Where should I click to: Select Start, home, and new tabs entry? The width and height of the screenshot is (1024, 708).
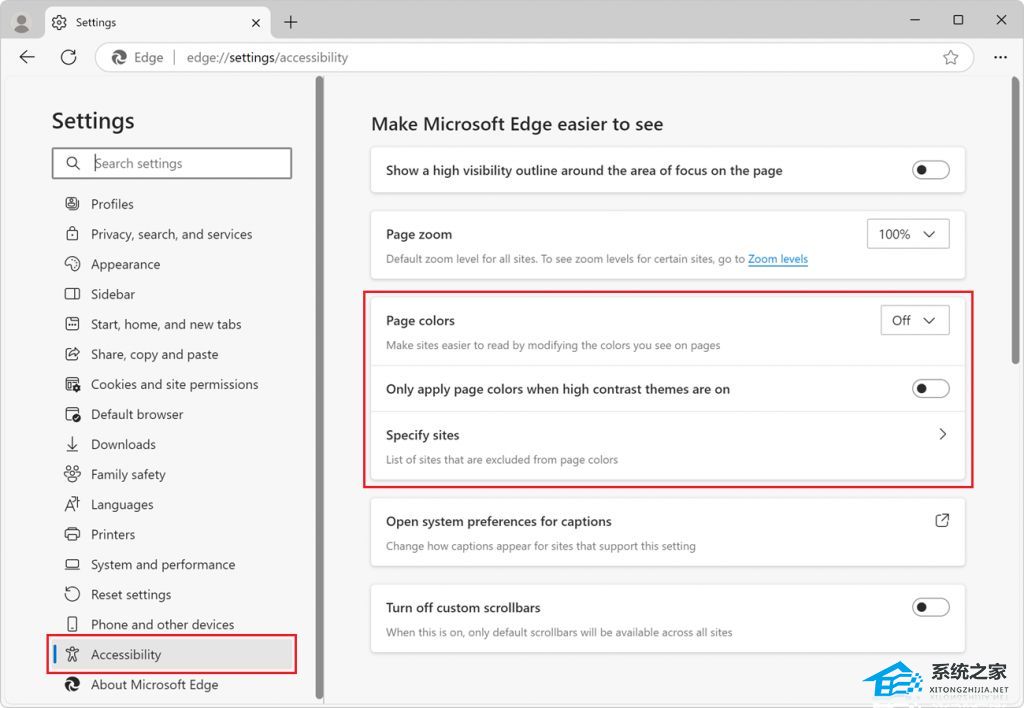(166, 325)
